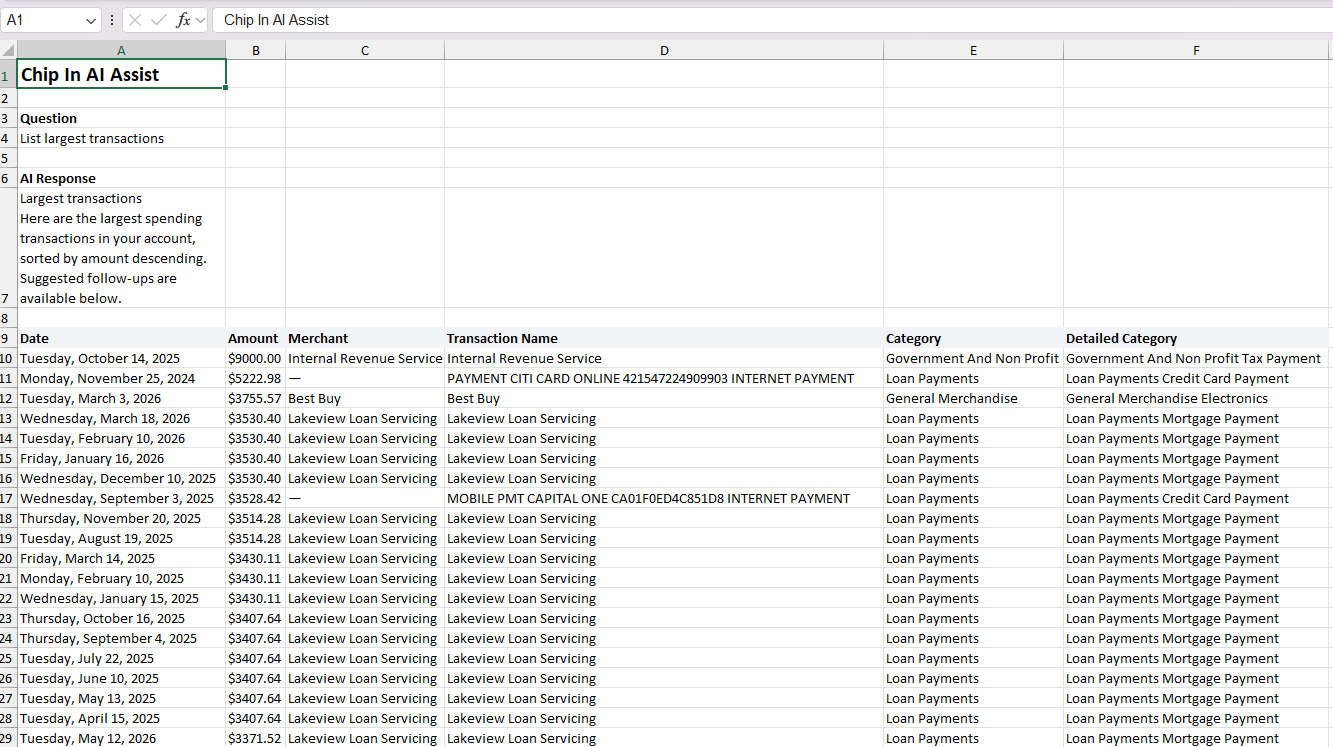Click the $3755.57 amount cell
This screenshot has width=1333, height=747.
coord(256,398)
